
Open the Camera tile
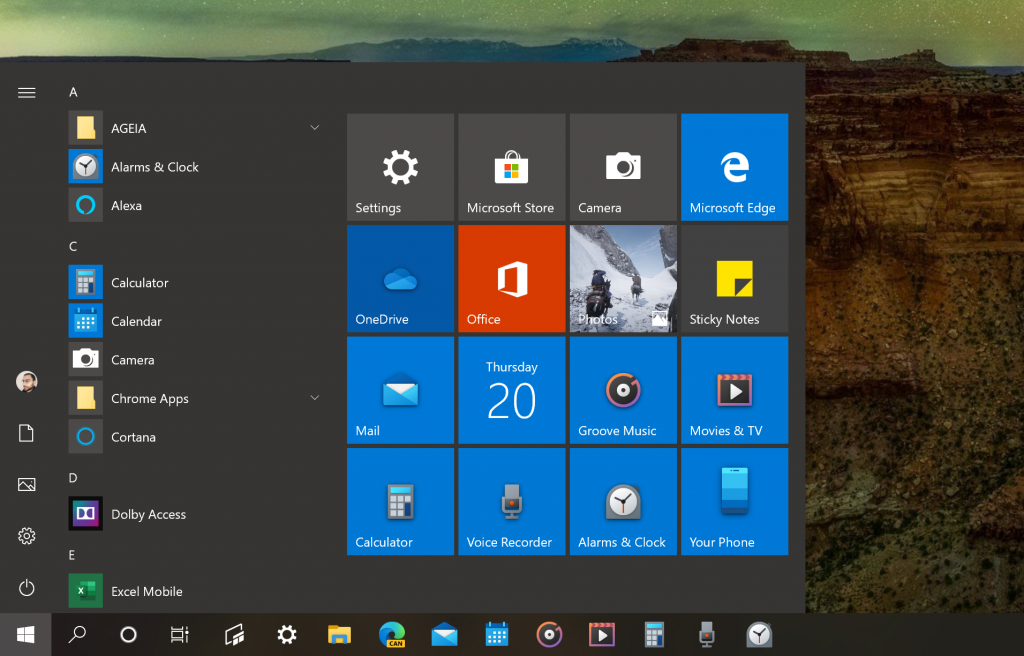pyautogui.click(x=623, y=167)
